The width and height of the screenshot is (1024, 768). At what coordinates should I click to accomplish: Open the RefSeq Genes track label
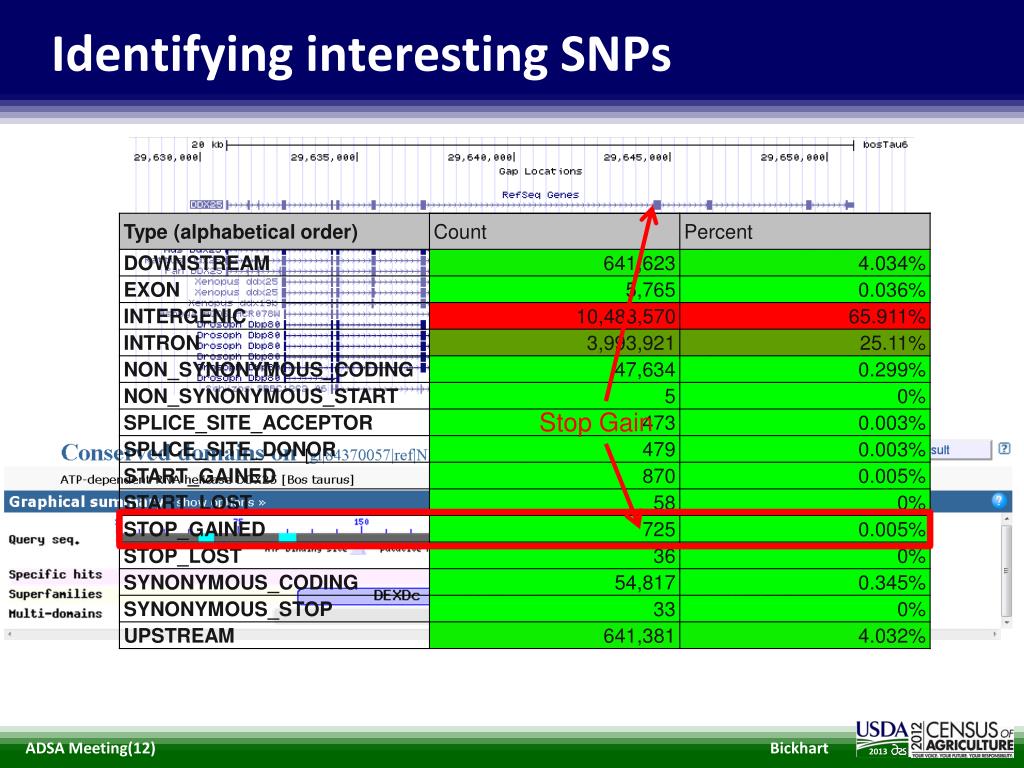(540, 195)
